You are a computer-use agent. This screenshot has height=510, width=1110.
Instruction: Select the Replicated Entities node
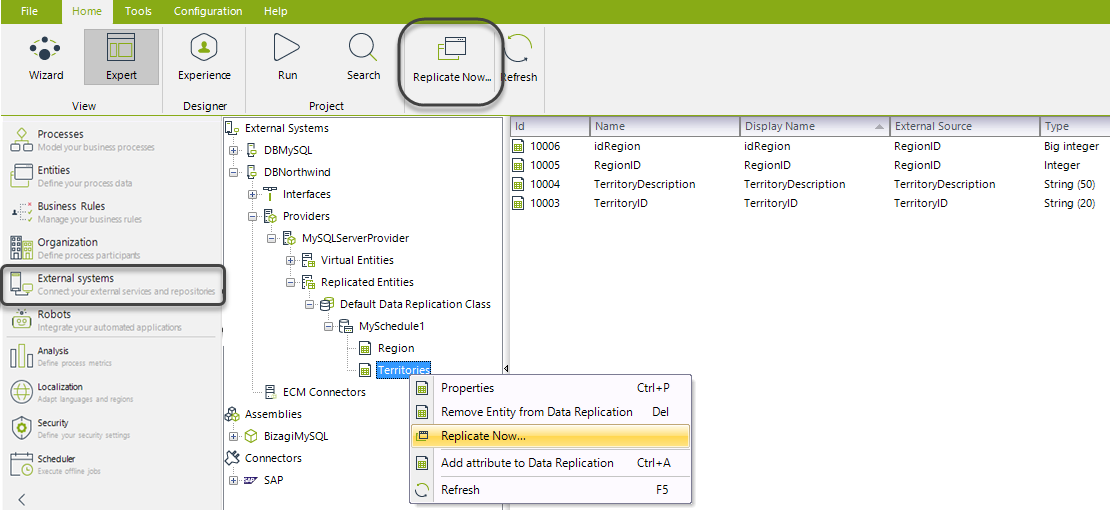click(367, 282)
